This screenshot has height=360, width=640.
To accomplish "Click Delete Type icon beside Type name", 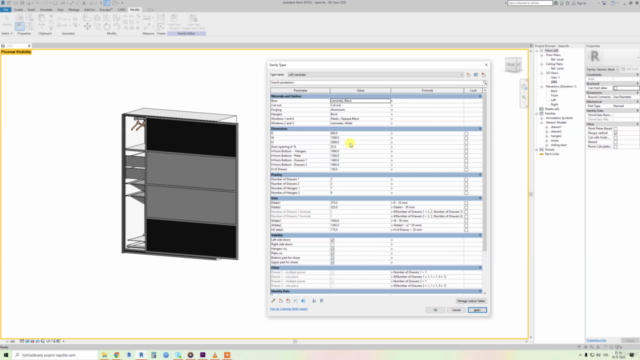I will [x=484, y=75].
